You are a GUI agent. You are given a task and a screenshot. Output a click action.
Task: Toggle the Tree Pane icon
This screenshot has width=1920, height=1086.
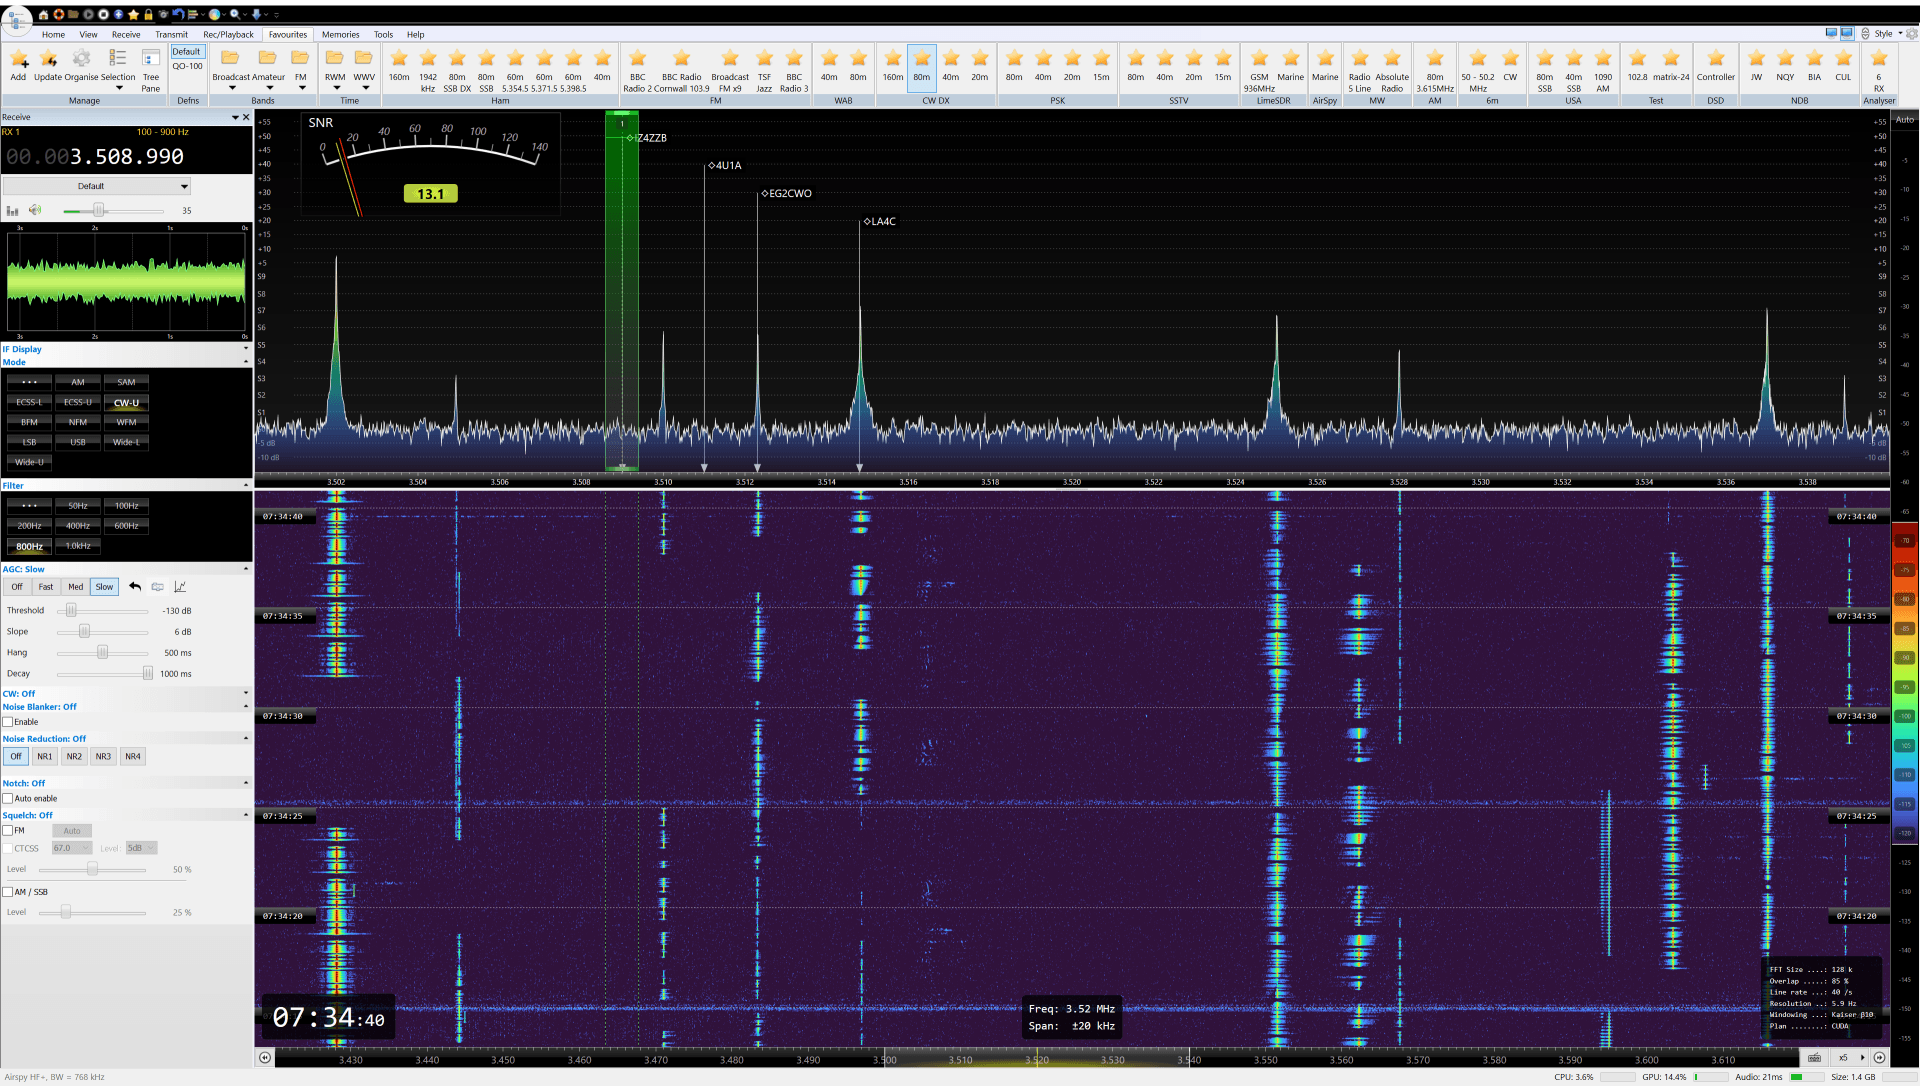tap(151, 59)
